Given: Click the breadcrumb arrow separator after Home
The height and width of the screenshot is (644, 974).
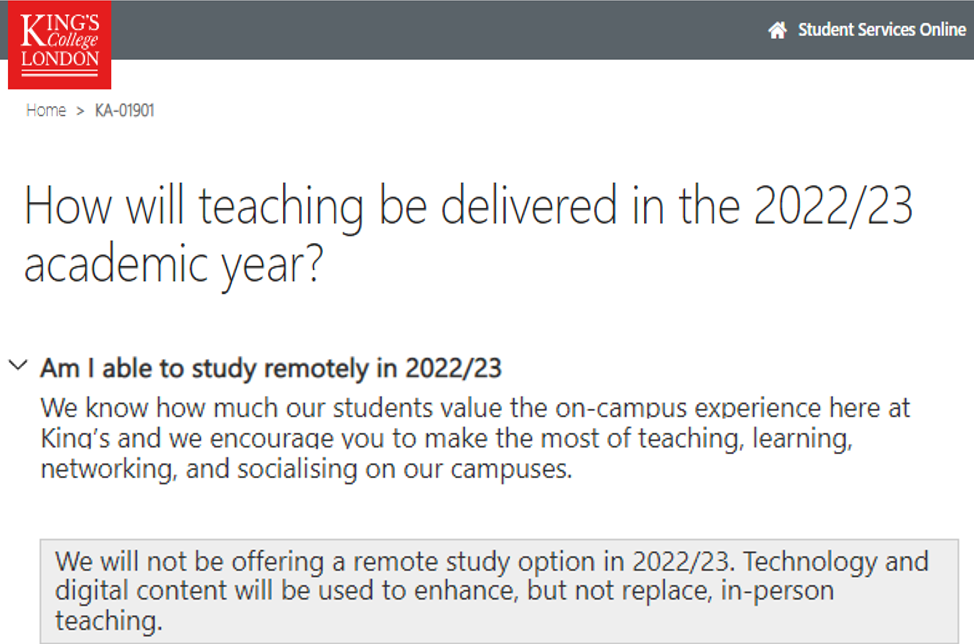Looking at the screenshot, I should coord(80,110).
